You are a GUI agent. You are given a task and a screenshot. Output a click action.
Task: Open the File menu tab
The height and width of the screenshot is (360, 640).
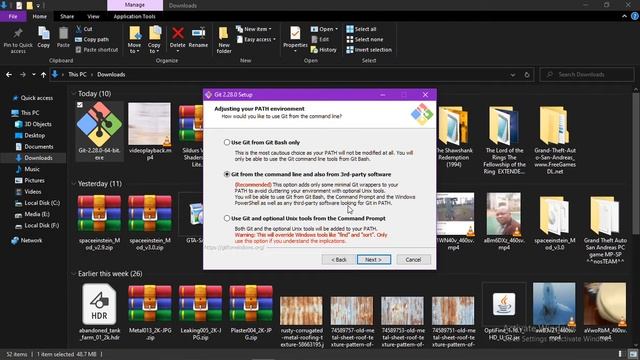13,16
